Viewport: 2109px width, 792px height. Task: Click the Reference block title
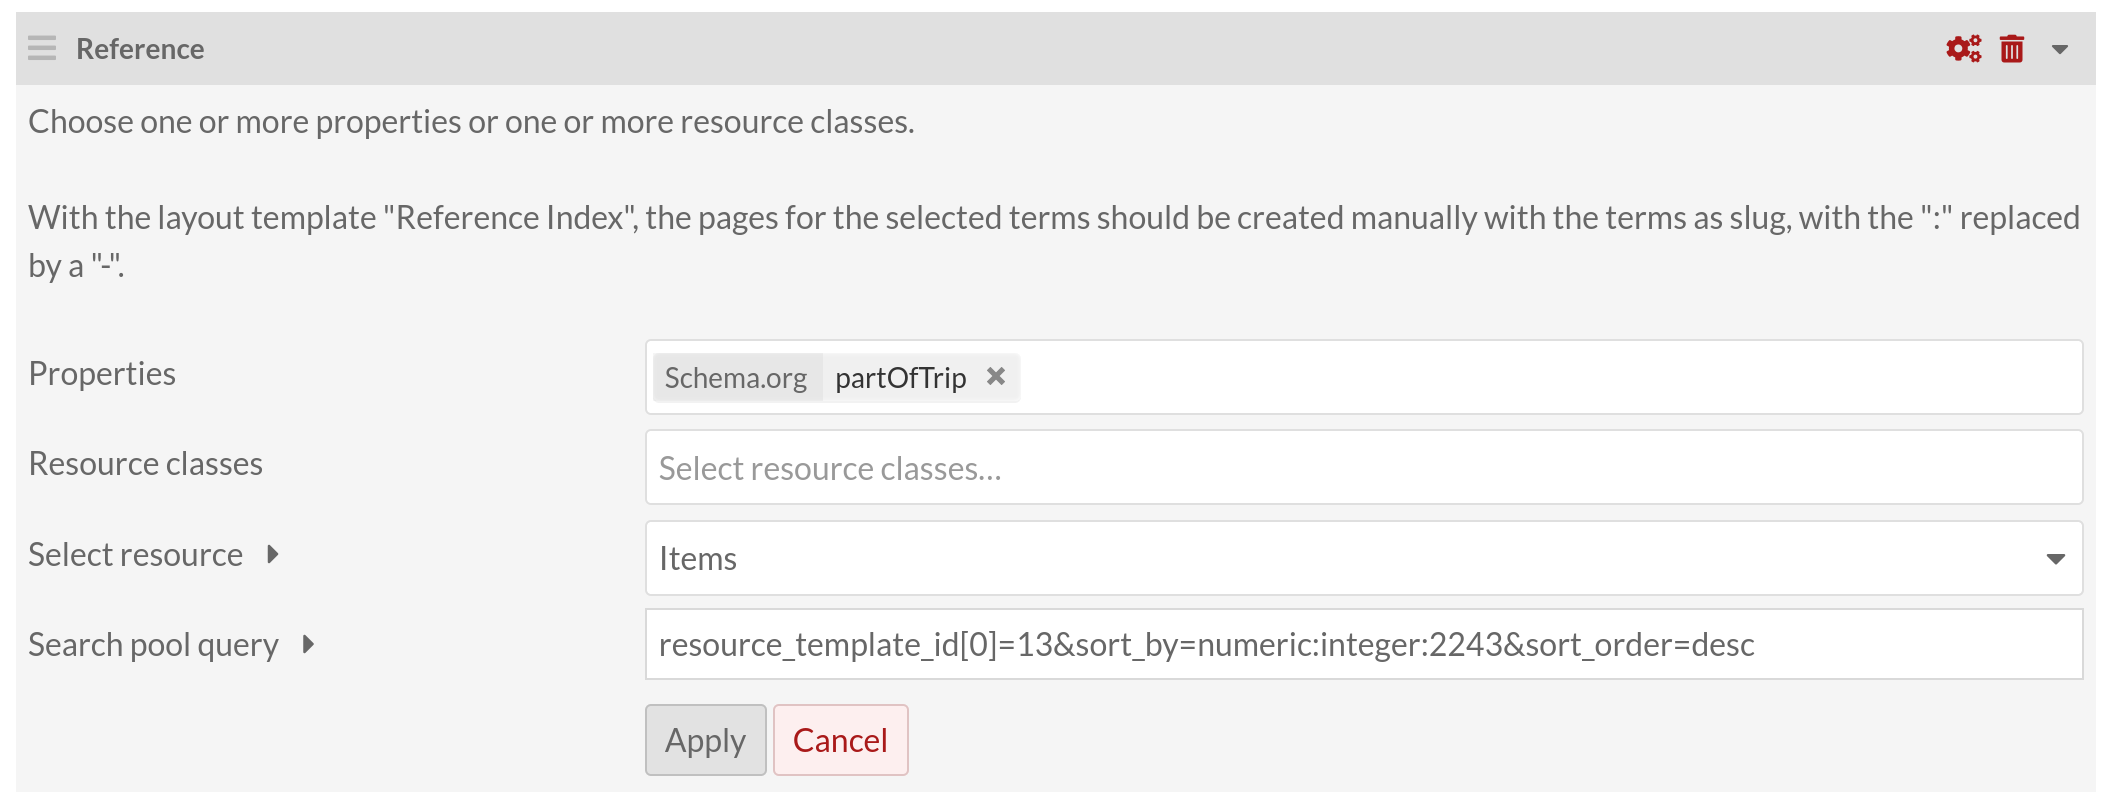coord(140,49)
